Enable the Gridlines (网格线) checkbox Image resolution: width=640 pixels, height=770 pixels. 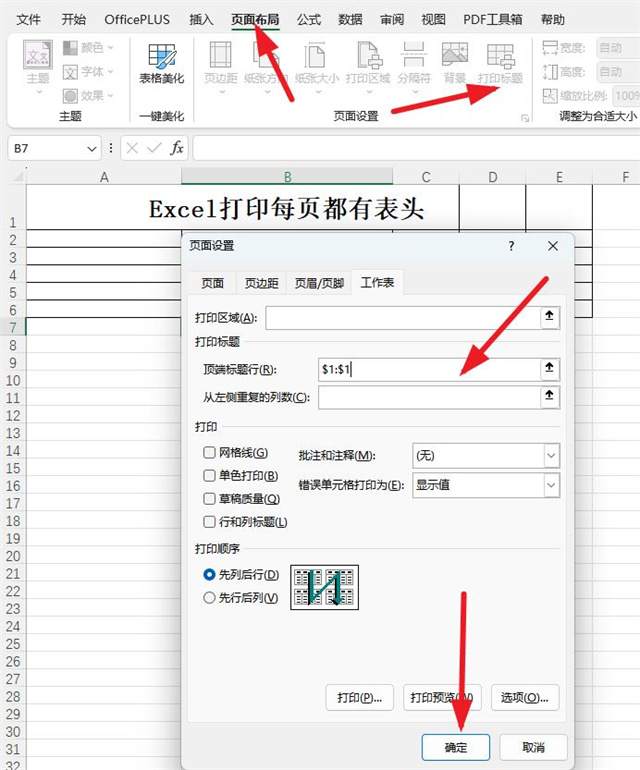[x=209, y=452]
